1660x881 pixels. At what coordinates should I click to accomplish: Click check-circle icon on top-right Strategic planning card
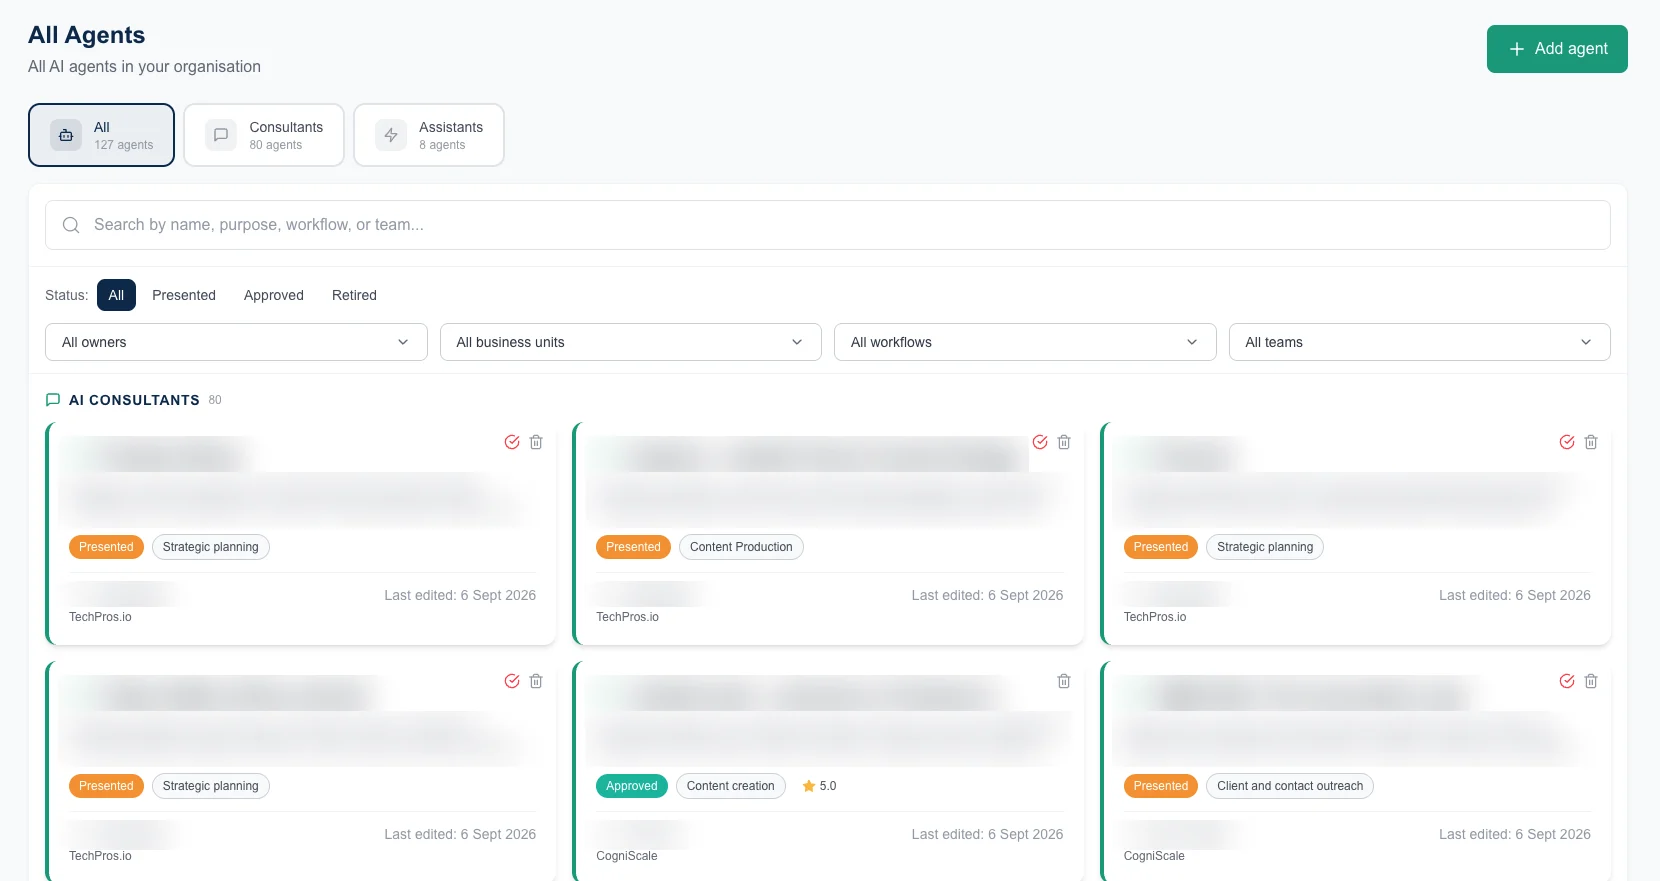1567,442
